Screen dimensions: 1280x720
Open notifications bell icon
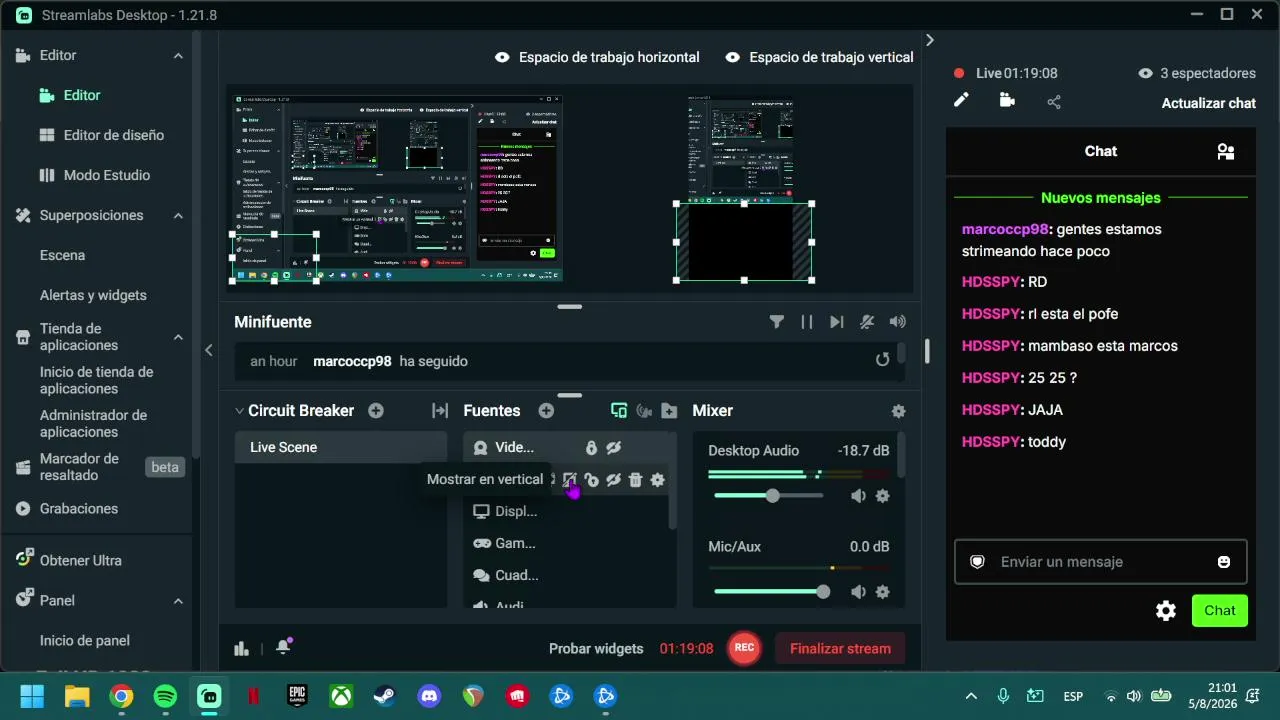coord(284,646)
